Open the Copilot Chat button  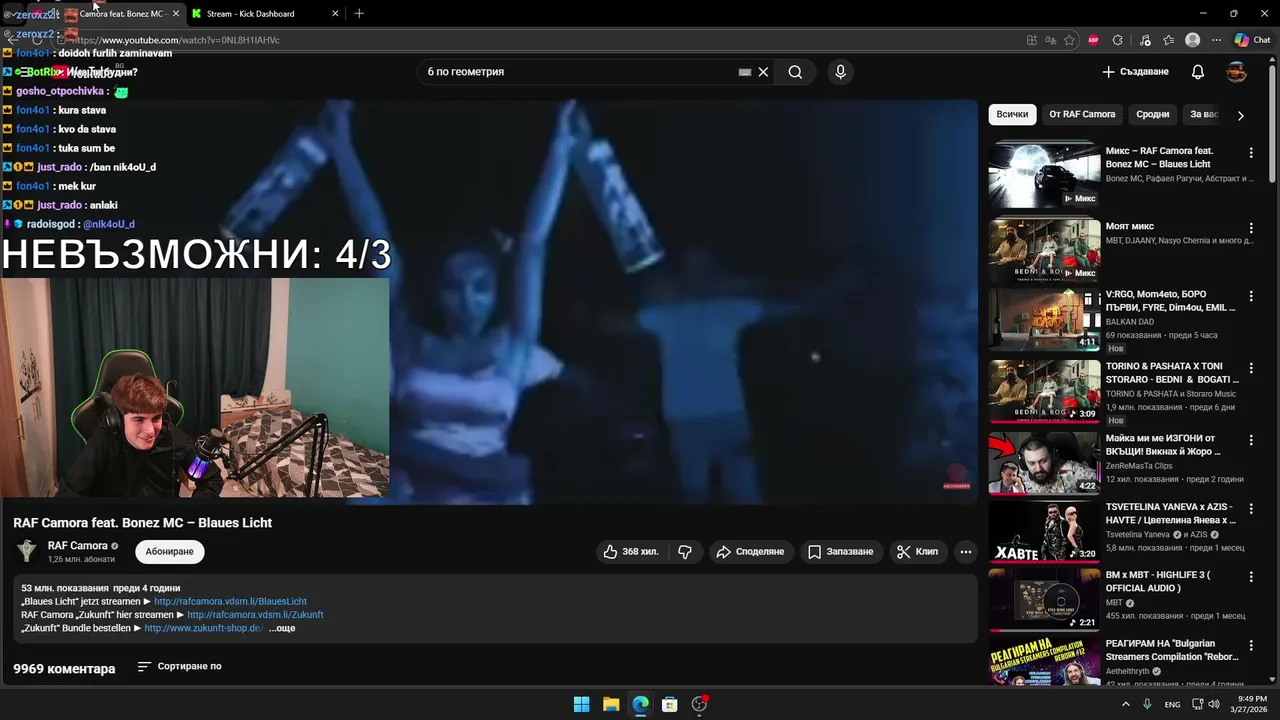1252,40
